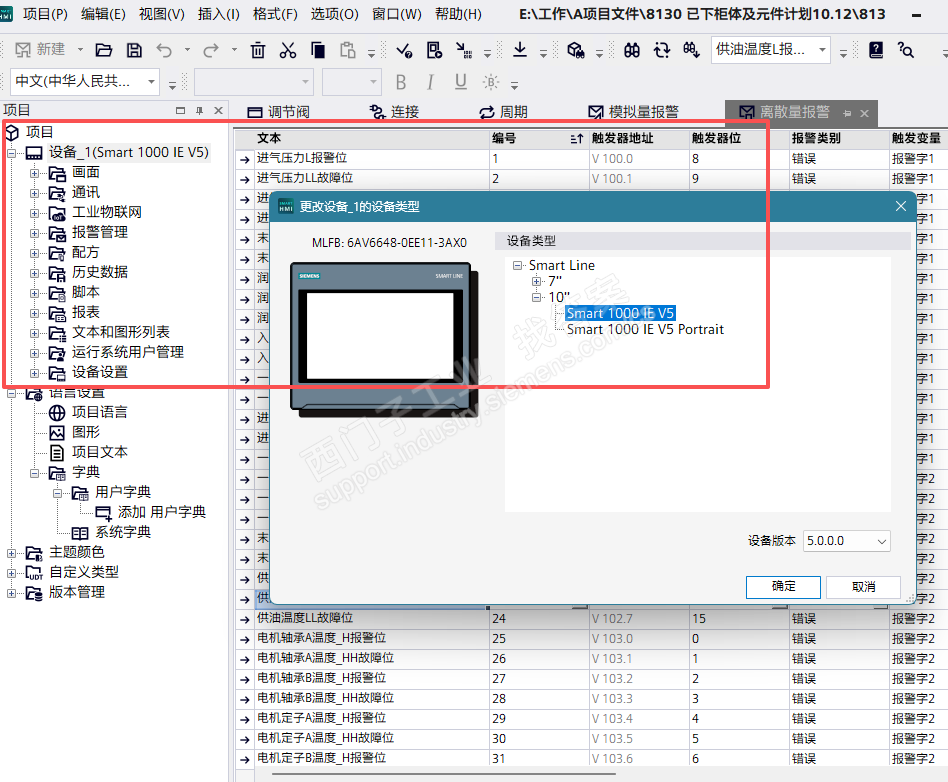948x782 pixels.
Task: Close the 更改设备_1的设备类型 dialog
Action: [x=900, y=206]
